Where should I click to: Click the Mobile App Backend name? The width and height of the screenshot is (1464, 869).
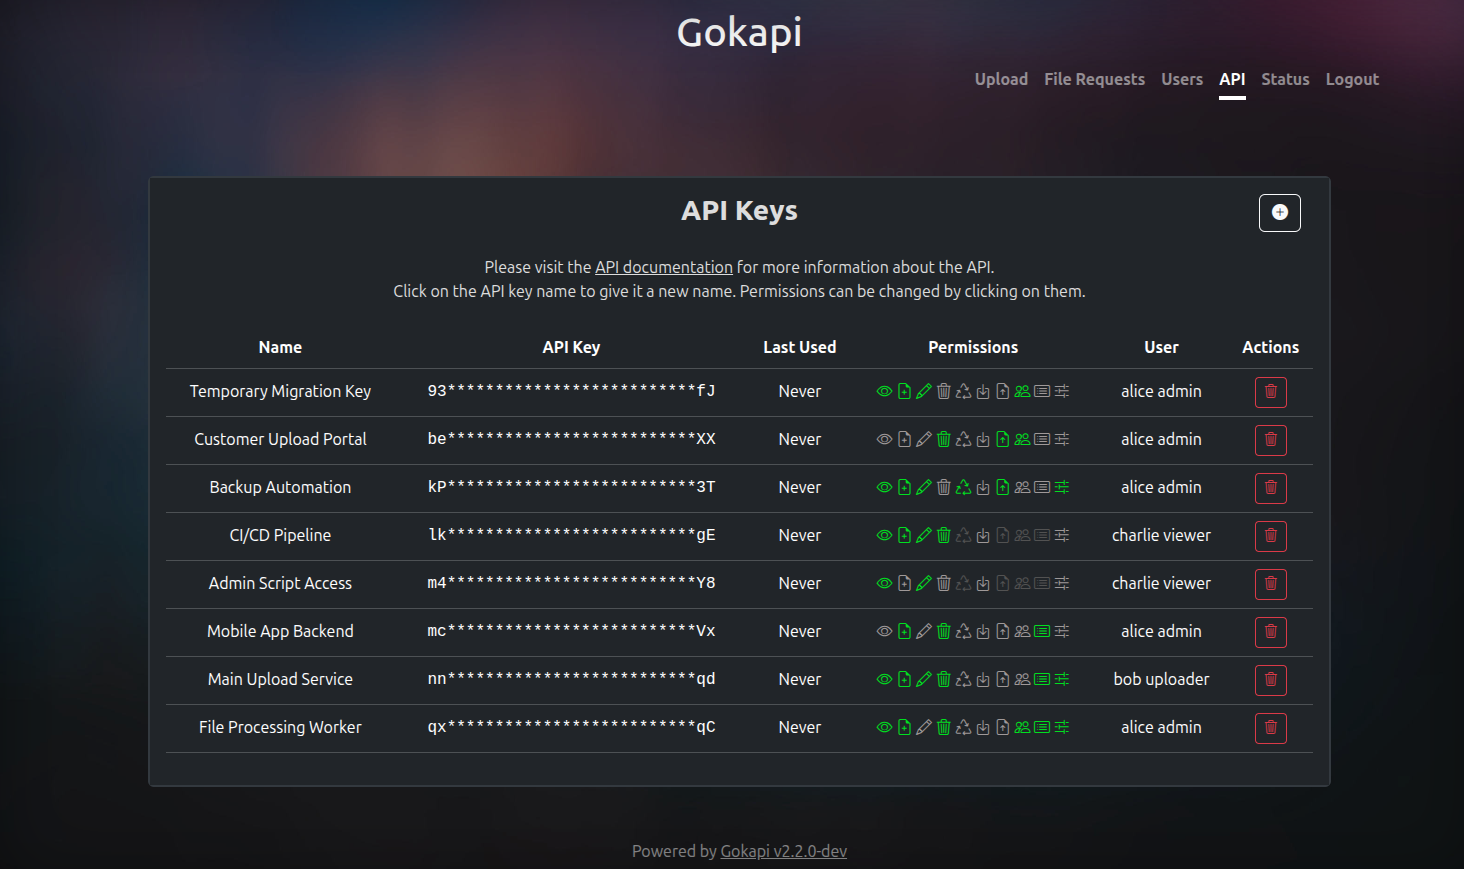pyautogui.click(x=280, y=631)
